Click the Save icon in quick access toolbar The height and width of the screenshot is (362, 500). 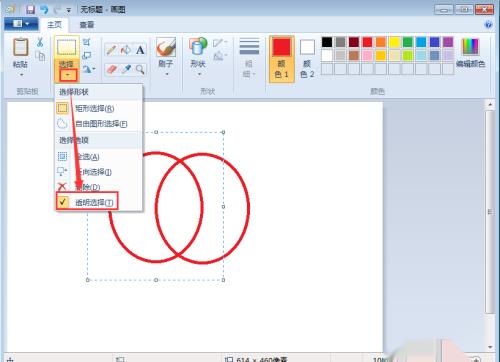pyautogui.click(x=30, y=9)
